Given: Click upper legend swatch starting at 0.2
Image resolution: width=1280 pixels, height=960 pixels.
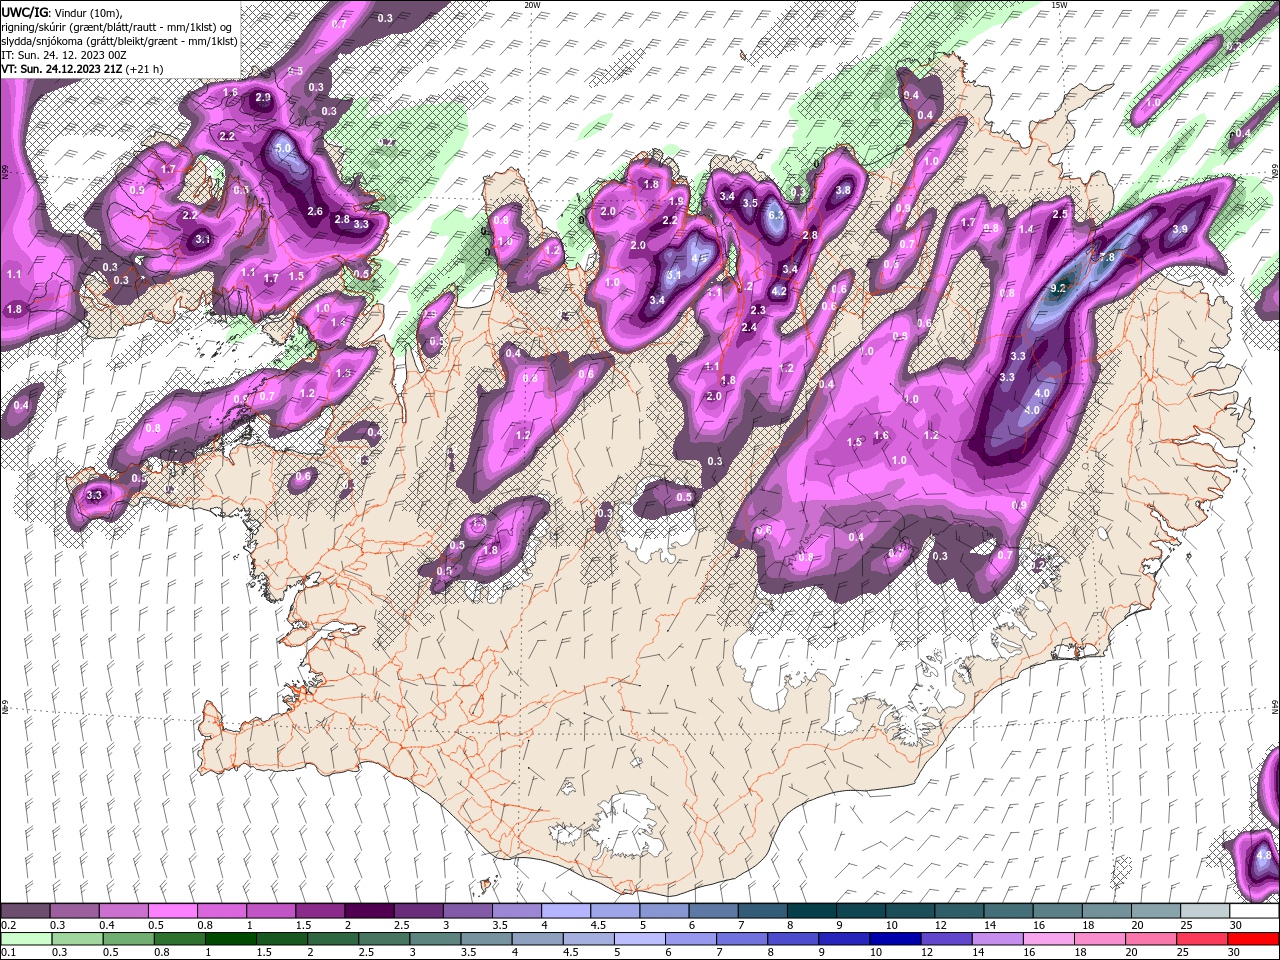Looking at the screenshot, I should pos(25,911).
